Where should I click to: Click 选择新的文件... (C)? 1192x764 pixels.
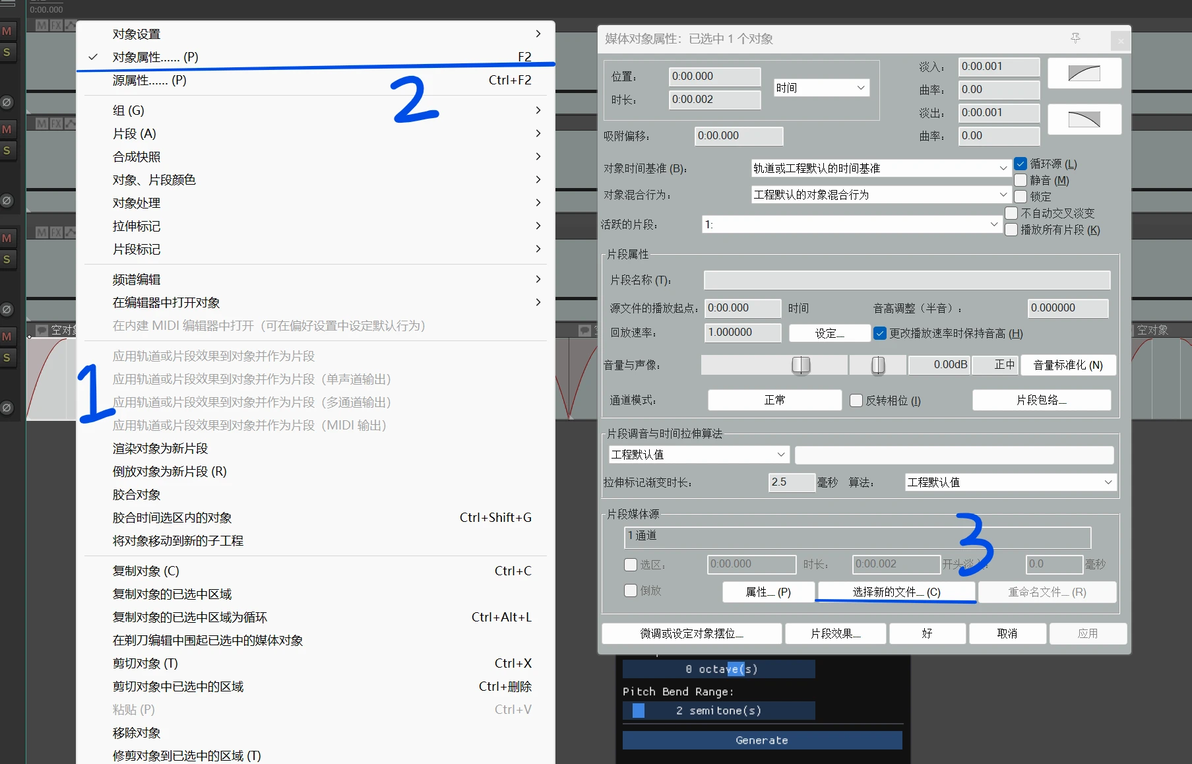(x=896, y=591)
